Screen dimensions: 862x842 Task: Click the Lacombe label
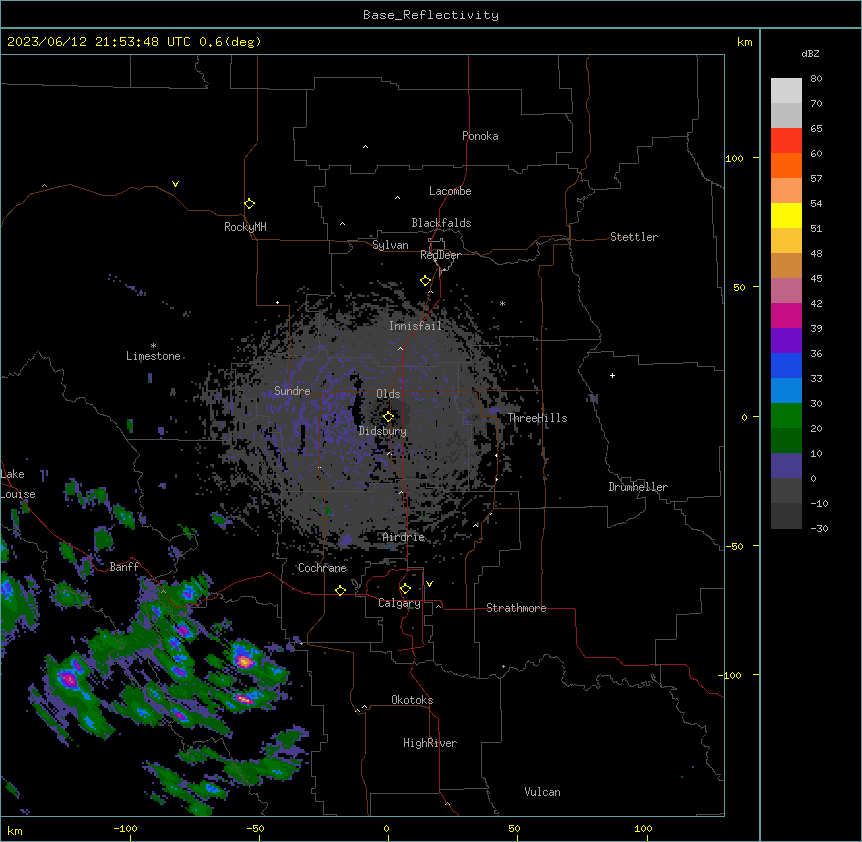coord(450,191)
